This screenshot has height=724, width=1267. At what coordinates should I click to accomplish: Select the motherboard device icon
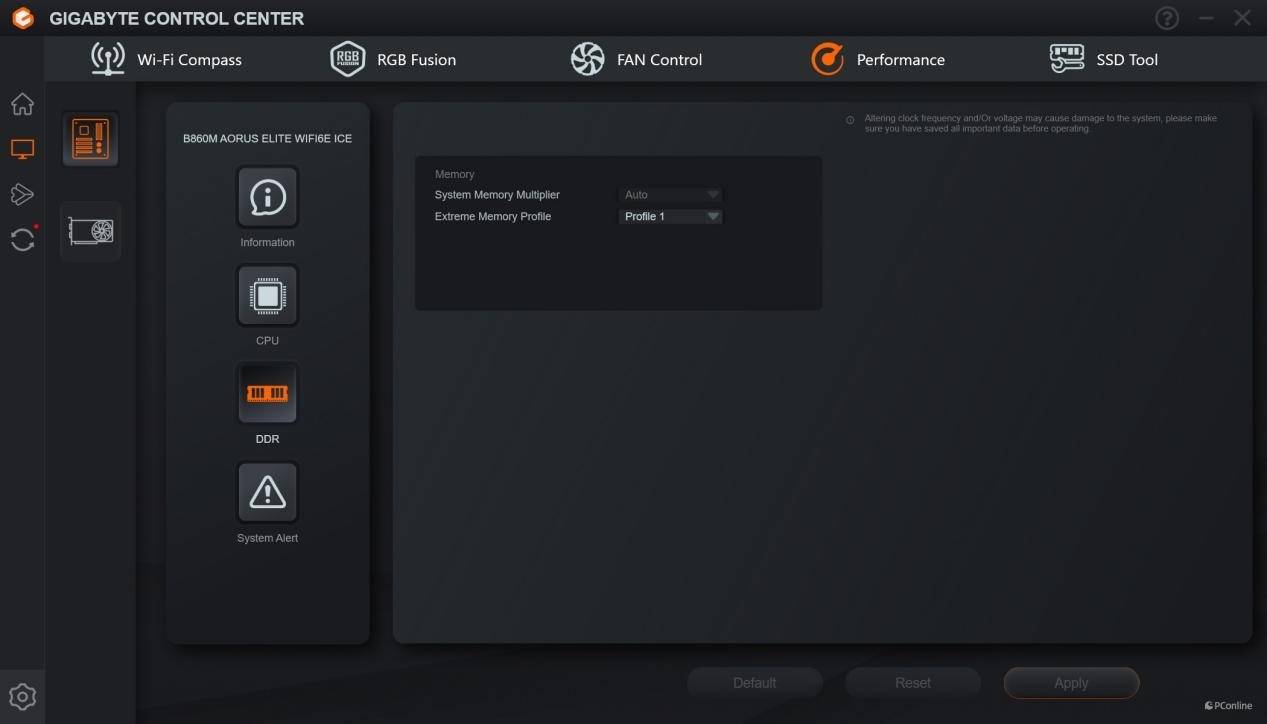tap(90, 139)
